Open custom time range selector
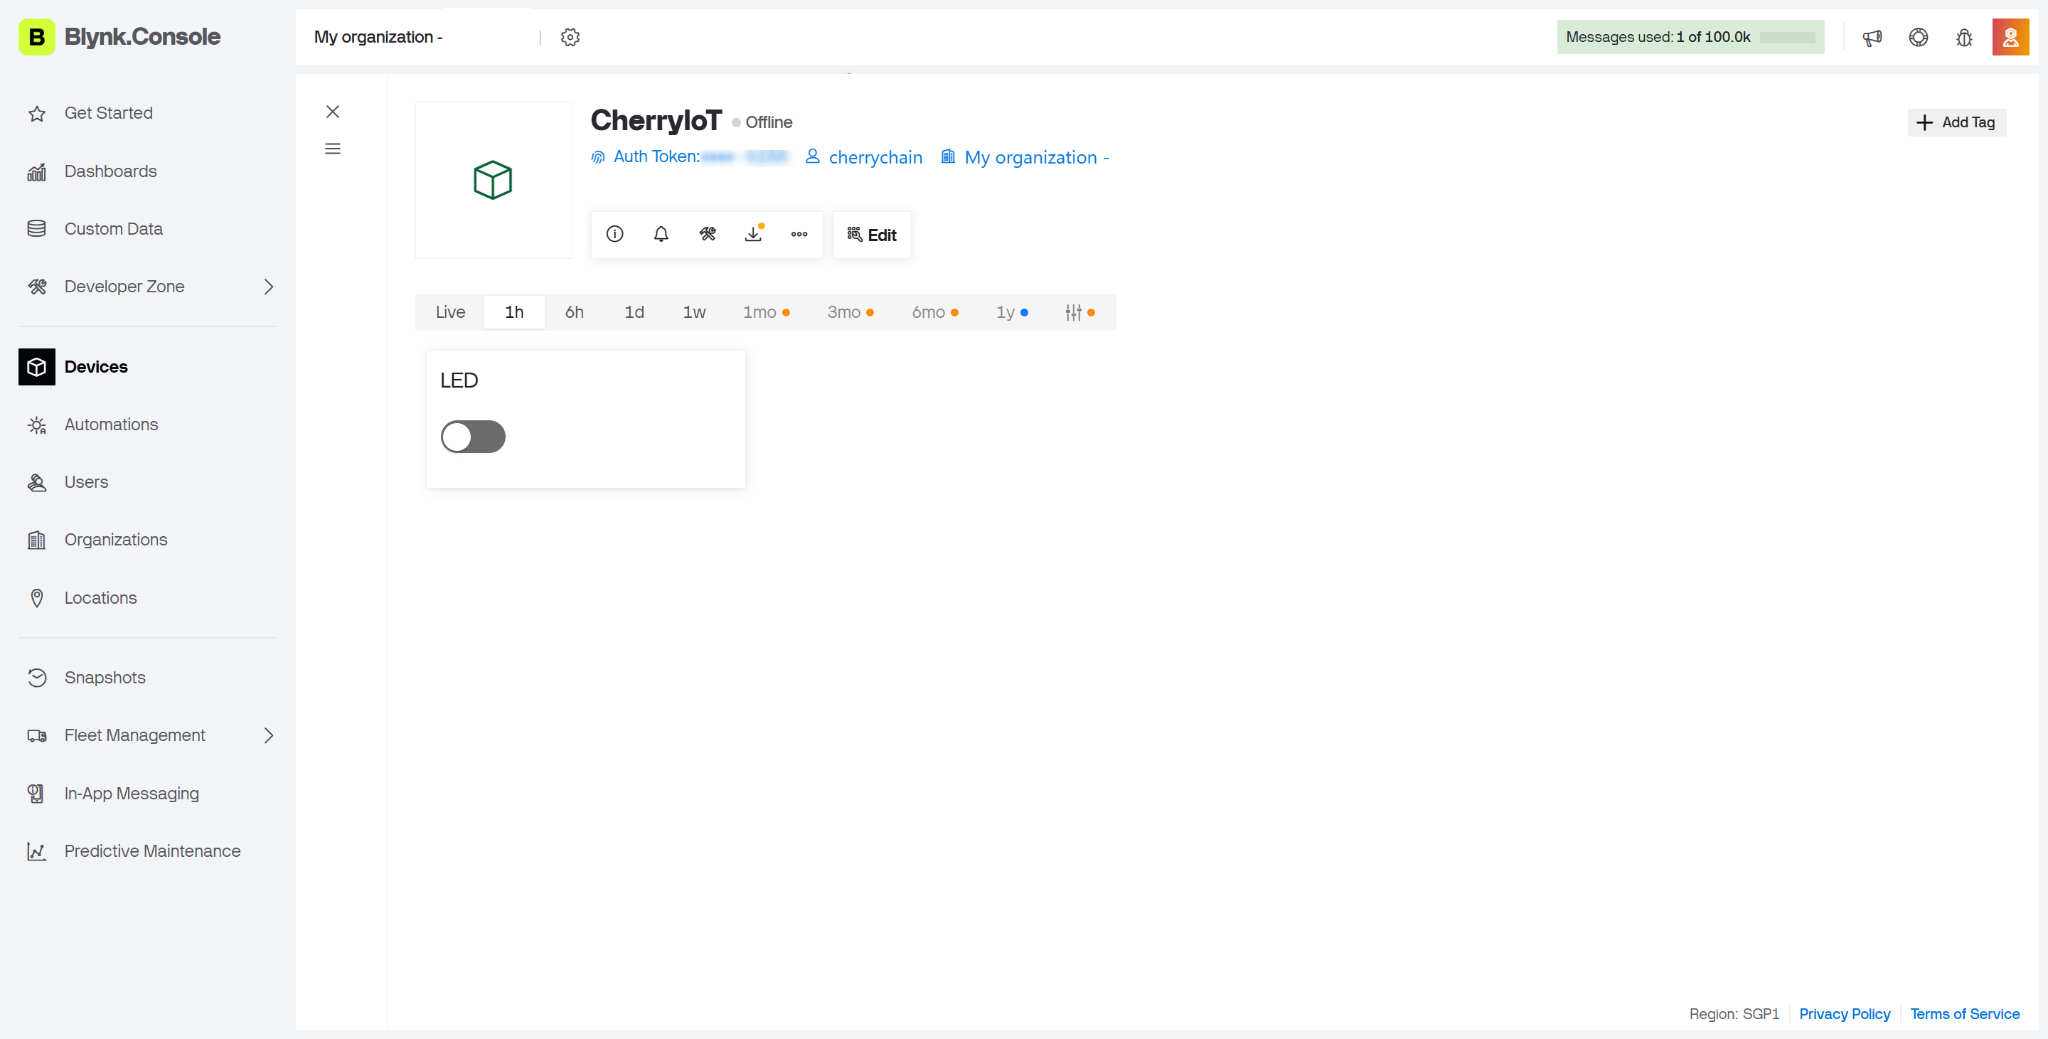This screenshot has width=2048, height=1039. point(1079,312)
